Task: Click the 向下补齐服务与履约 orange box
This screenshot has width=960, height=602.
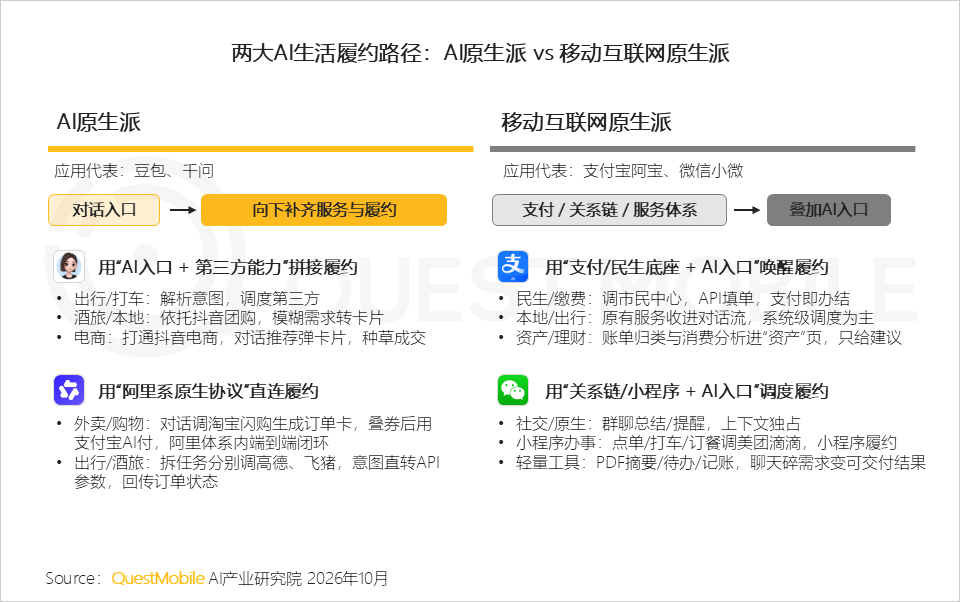Action: click(x=324, y=210)
